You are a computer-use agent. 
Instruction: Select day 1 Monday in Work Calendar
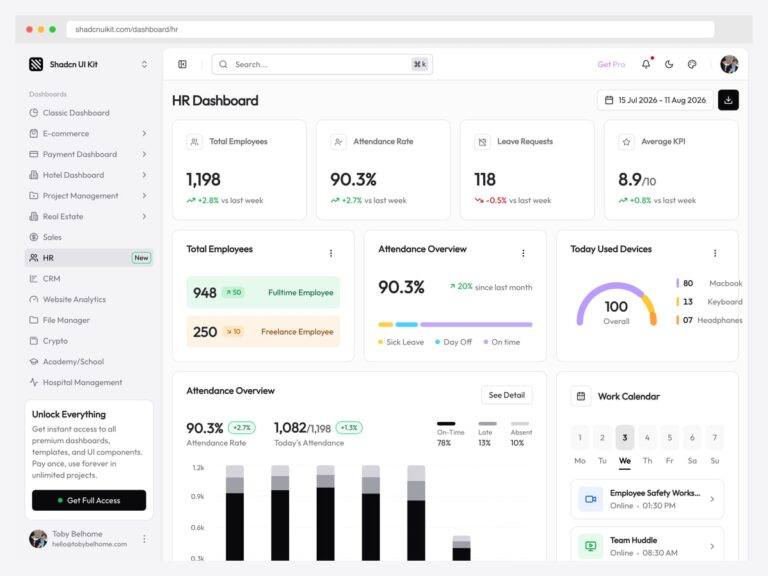pos(580,437)
